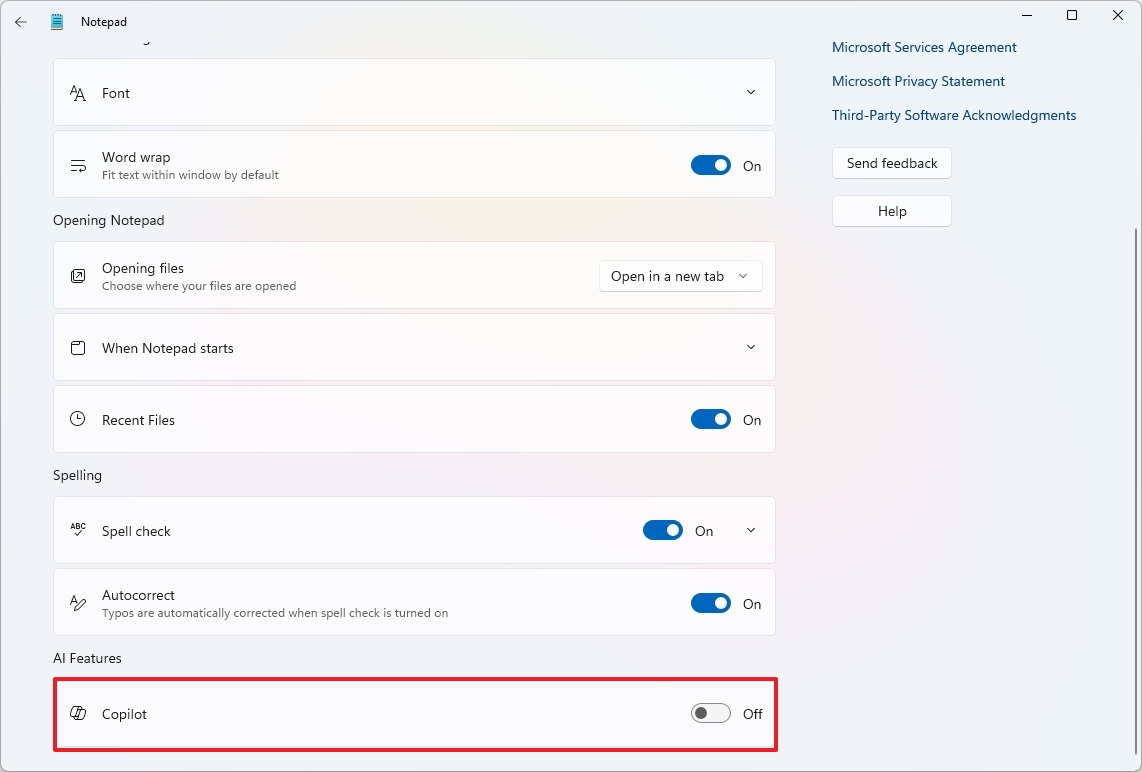Click the vertical scrollbar thumb
The width and height of the screenshot is (1142, 772).
coord(1135,492)
